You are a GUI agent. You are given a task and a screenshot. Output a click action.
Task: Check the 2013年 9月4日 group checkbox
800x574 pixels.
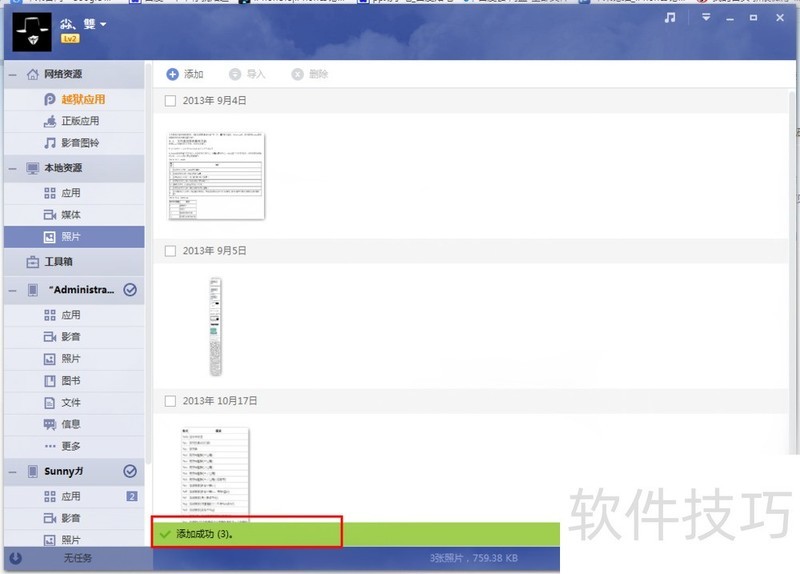click(x=170, y=101)
